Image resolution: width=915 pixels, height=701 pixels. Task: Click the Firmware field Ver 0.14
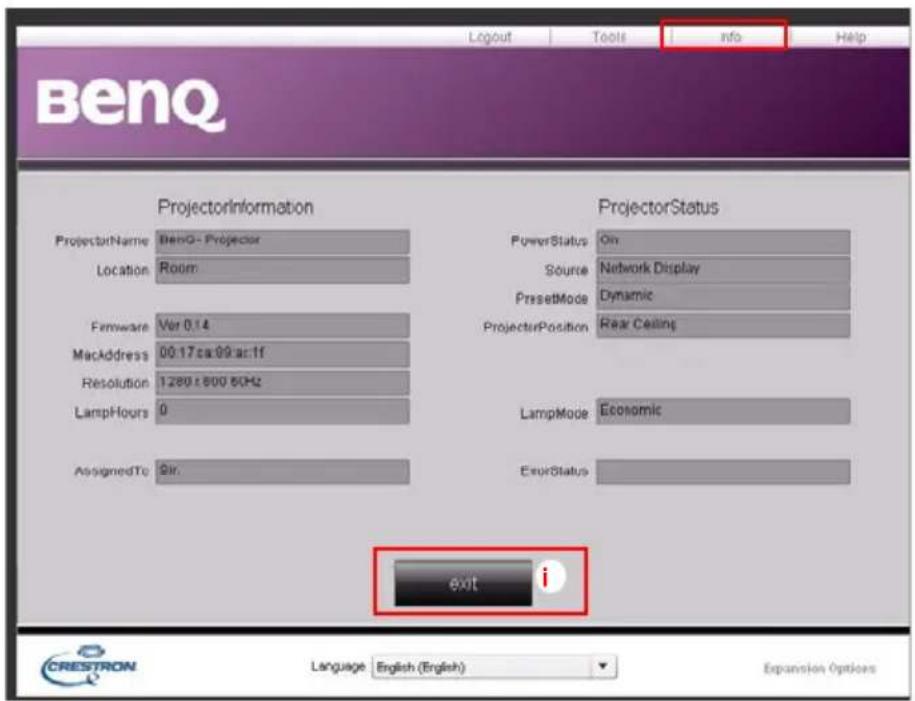282,326
